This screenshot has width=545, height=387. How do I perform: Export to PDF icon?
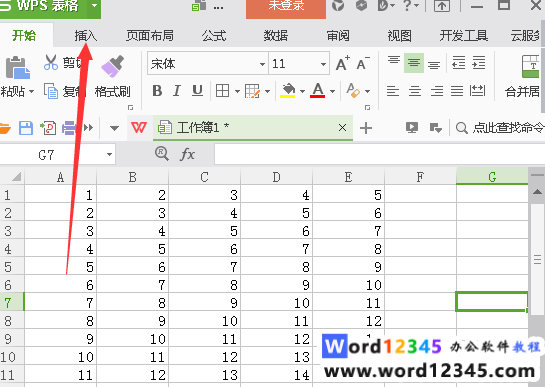click(48, 128)
